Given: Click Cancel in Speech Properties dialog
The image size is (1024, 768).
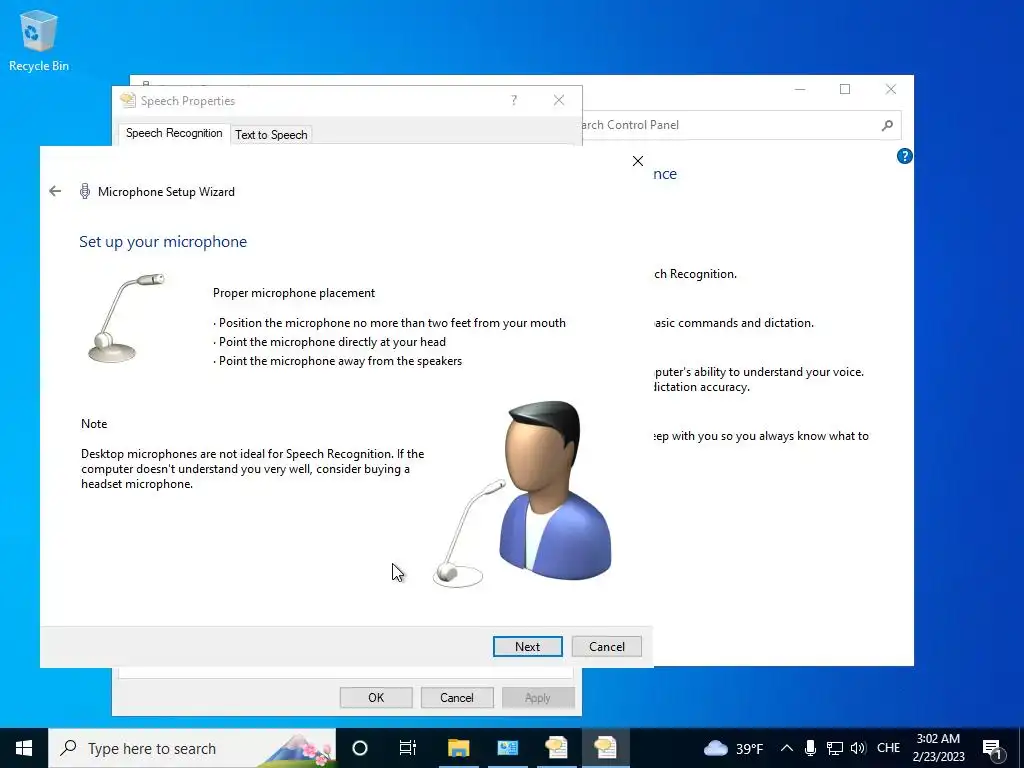Looking at the screenshot, I should tap(456, 697).
